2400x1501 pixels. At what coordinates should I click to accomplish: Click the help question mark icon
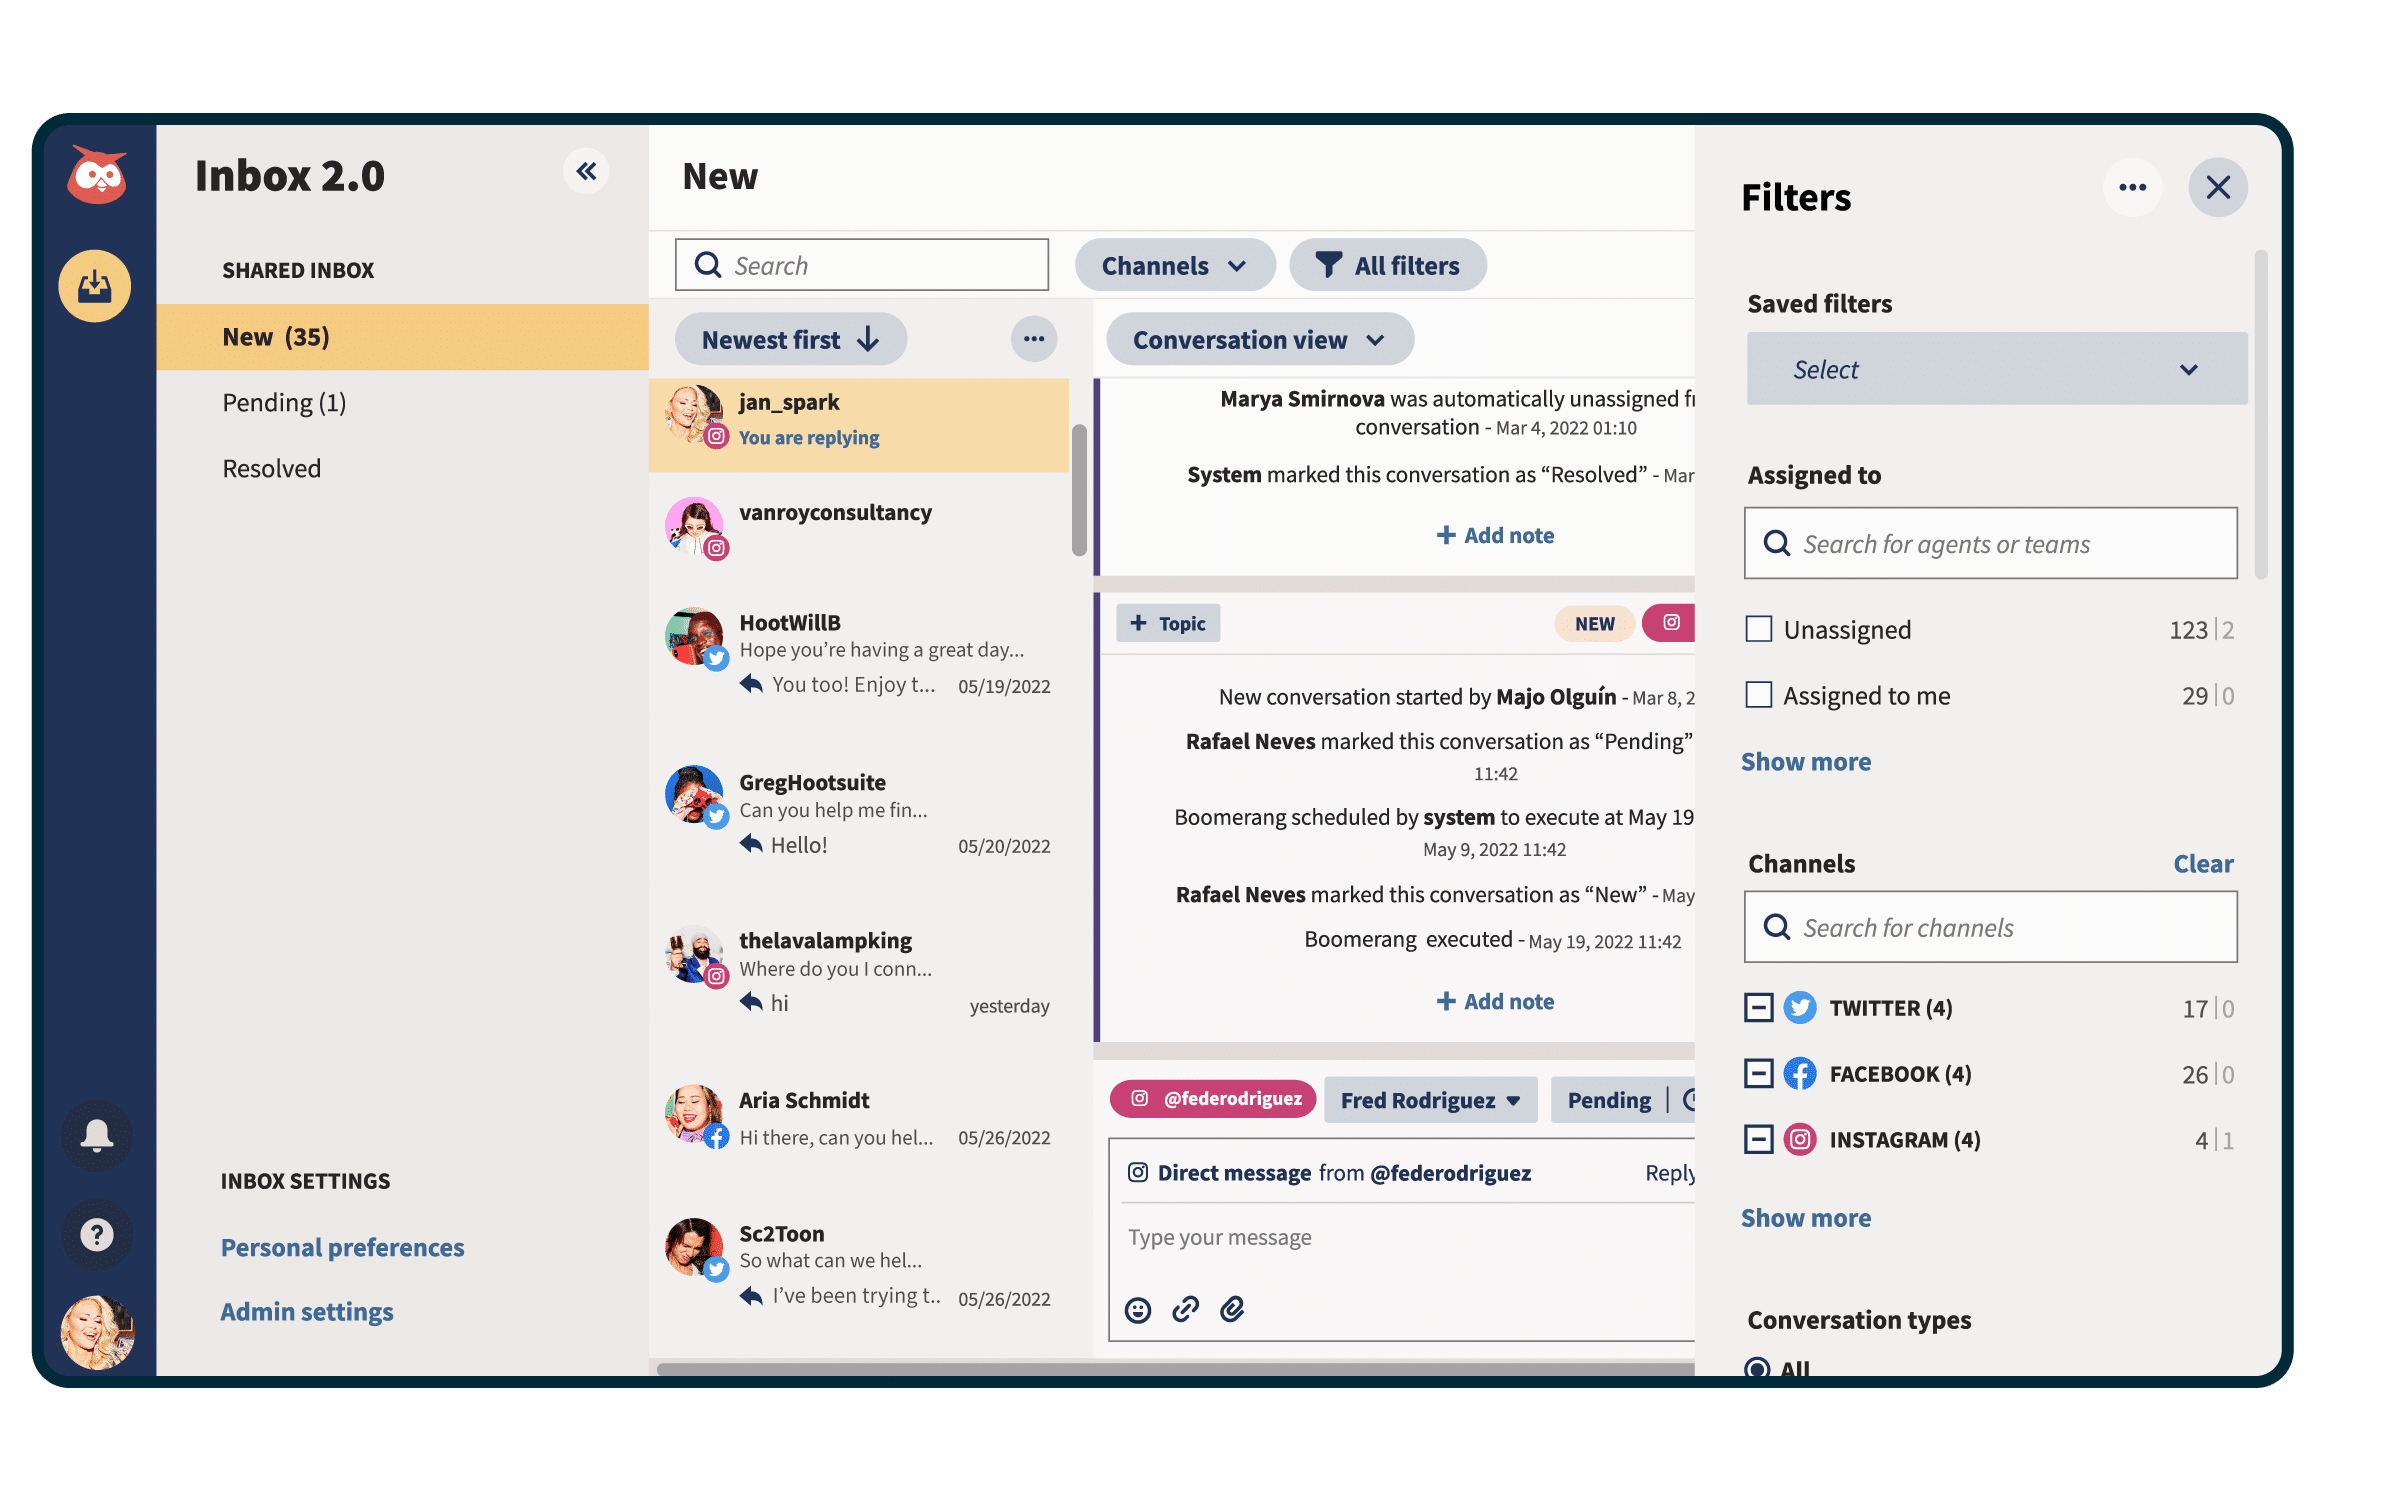pyautogui.click(x=97, y=1233)
